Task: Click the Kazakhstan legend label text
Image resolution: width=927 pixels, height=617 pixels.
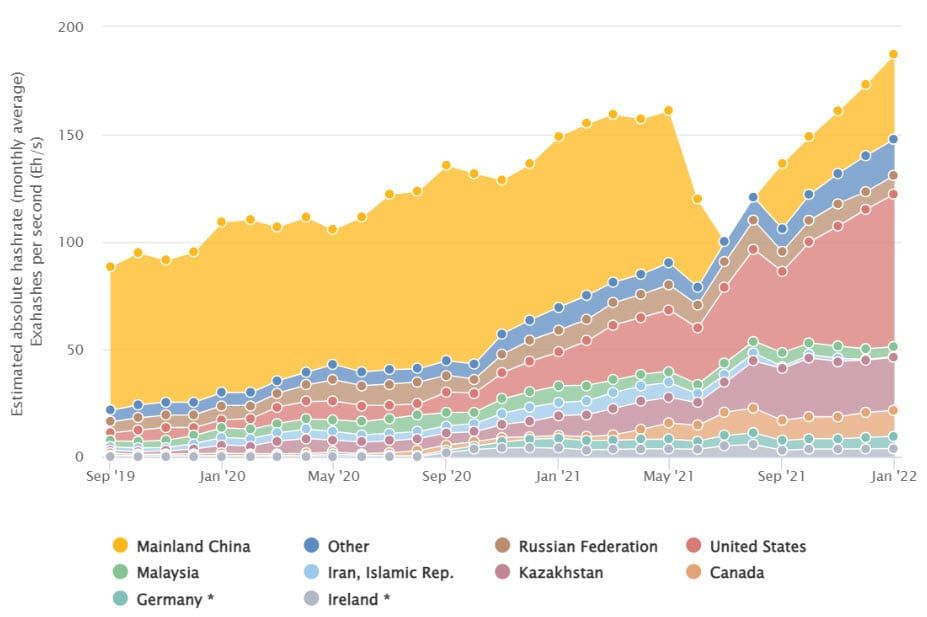Action: click(561, 573)
